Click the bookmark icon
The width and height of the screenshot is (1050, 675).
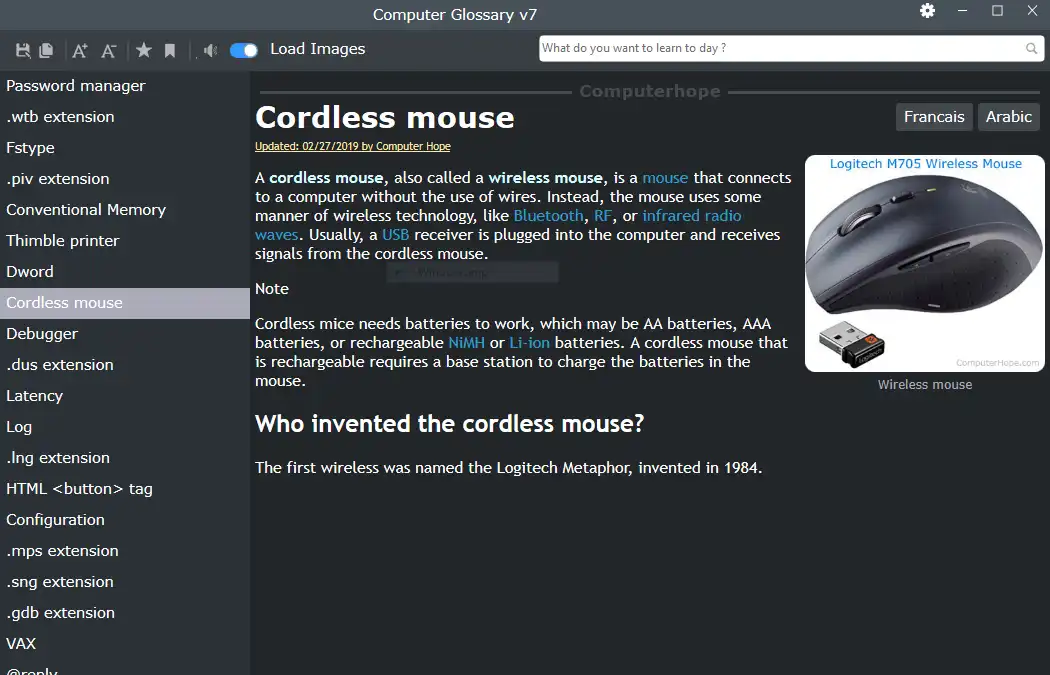pos(170,50)
